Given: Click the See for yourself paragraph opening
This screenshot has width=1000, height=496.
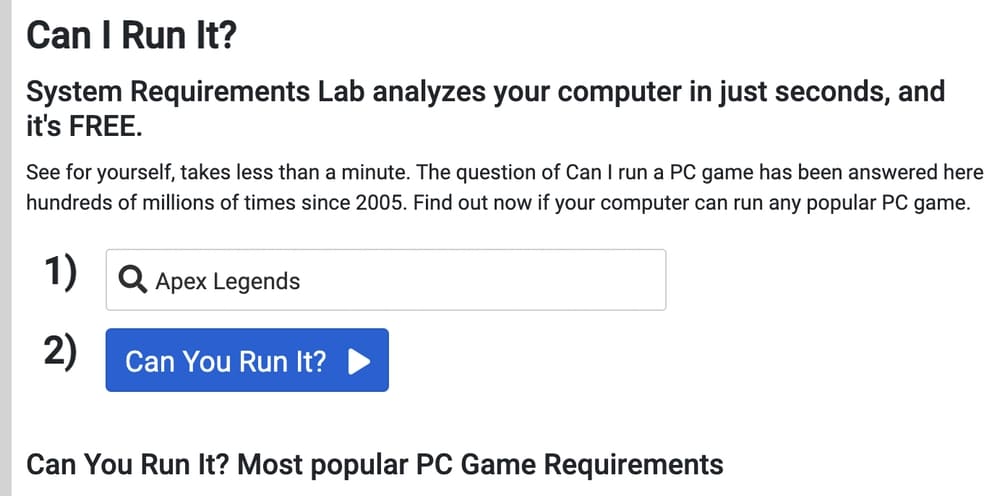Looking at the screenshot, I should pyautogui.click(x=98, y=172).
